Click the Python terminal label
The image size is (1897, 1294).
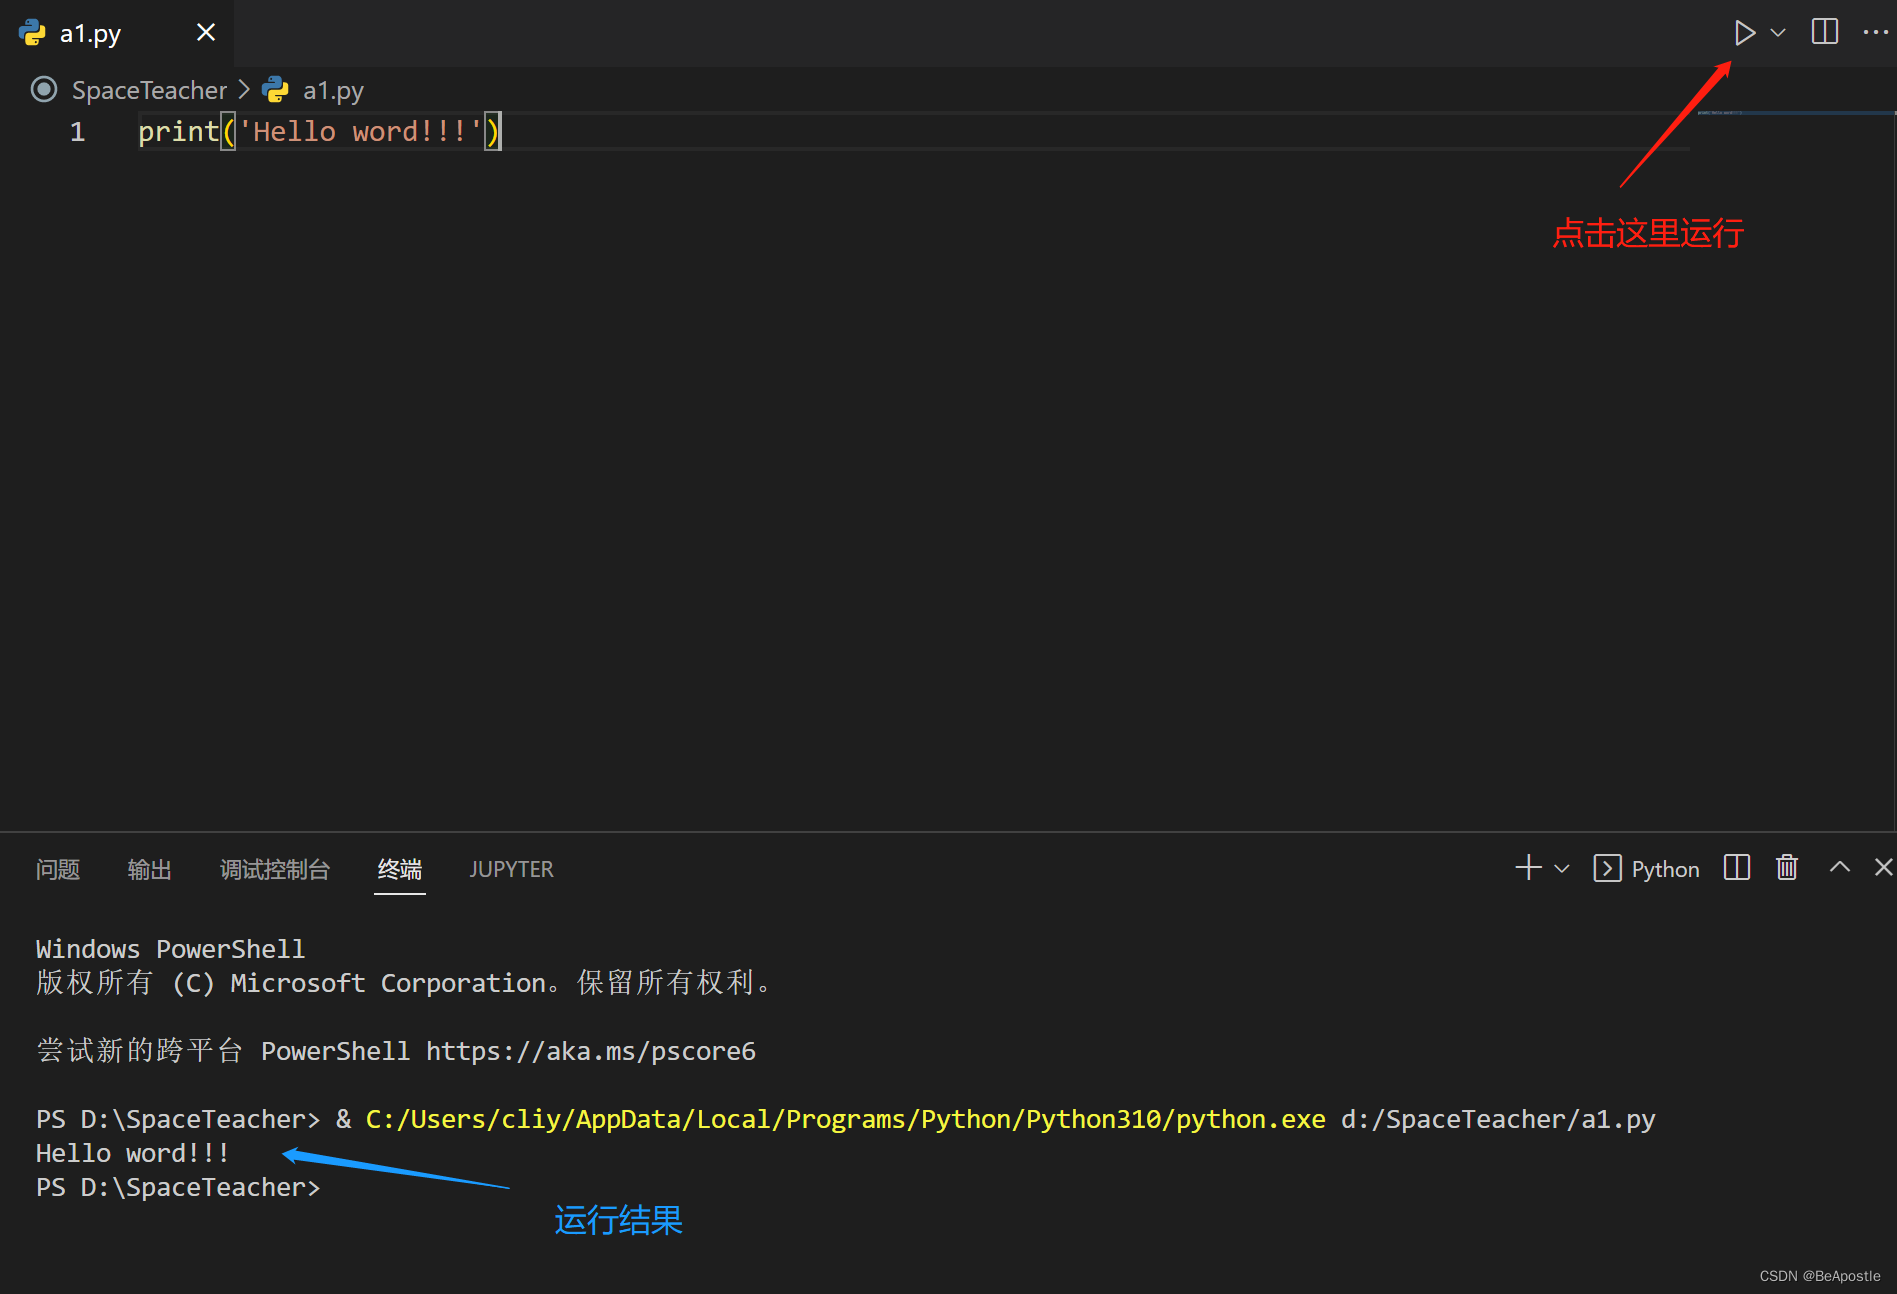pyautogui.click(x=1665, y=869)
